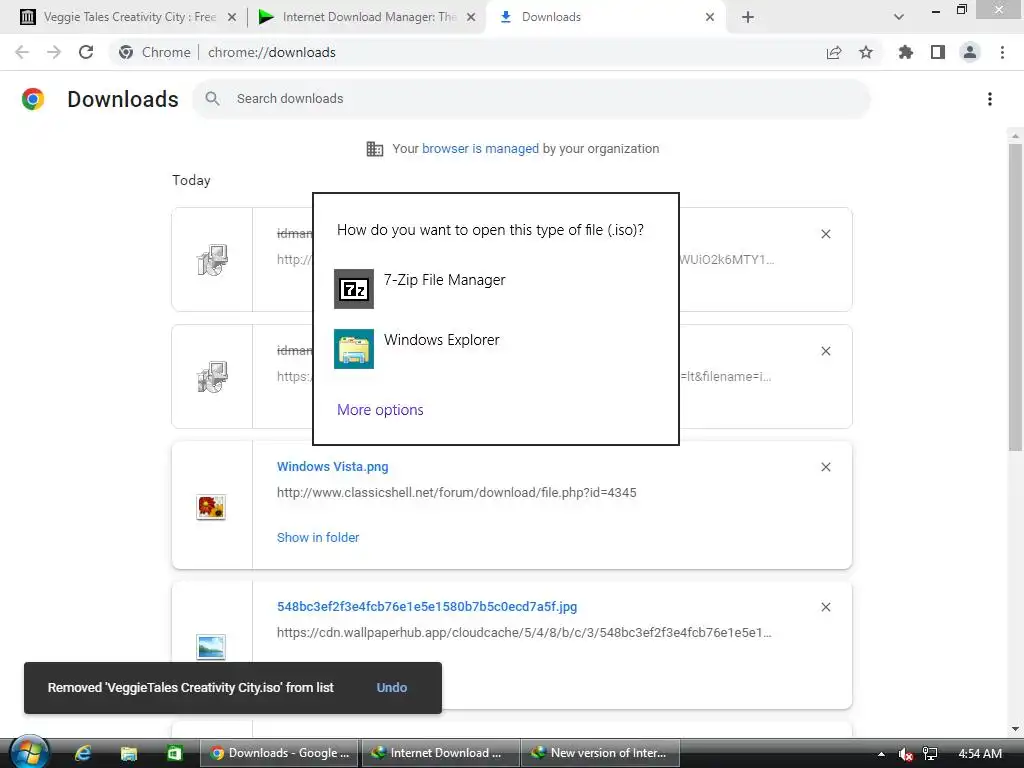Screen dimensions: 1024x768
Task: Open the 548bc3ef2f3e4fcb76e1e5e1580b7b5c0ecd7a5f.jpg download
Action: (427, 607)
